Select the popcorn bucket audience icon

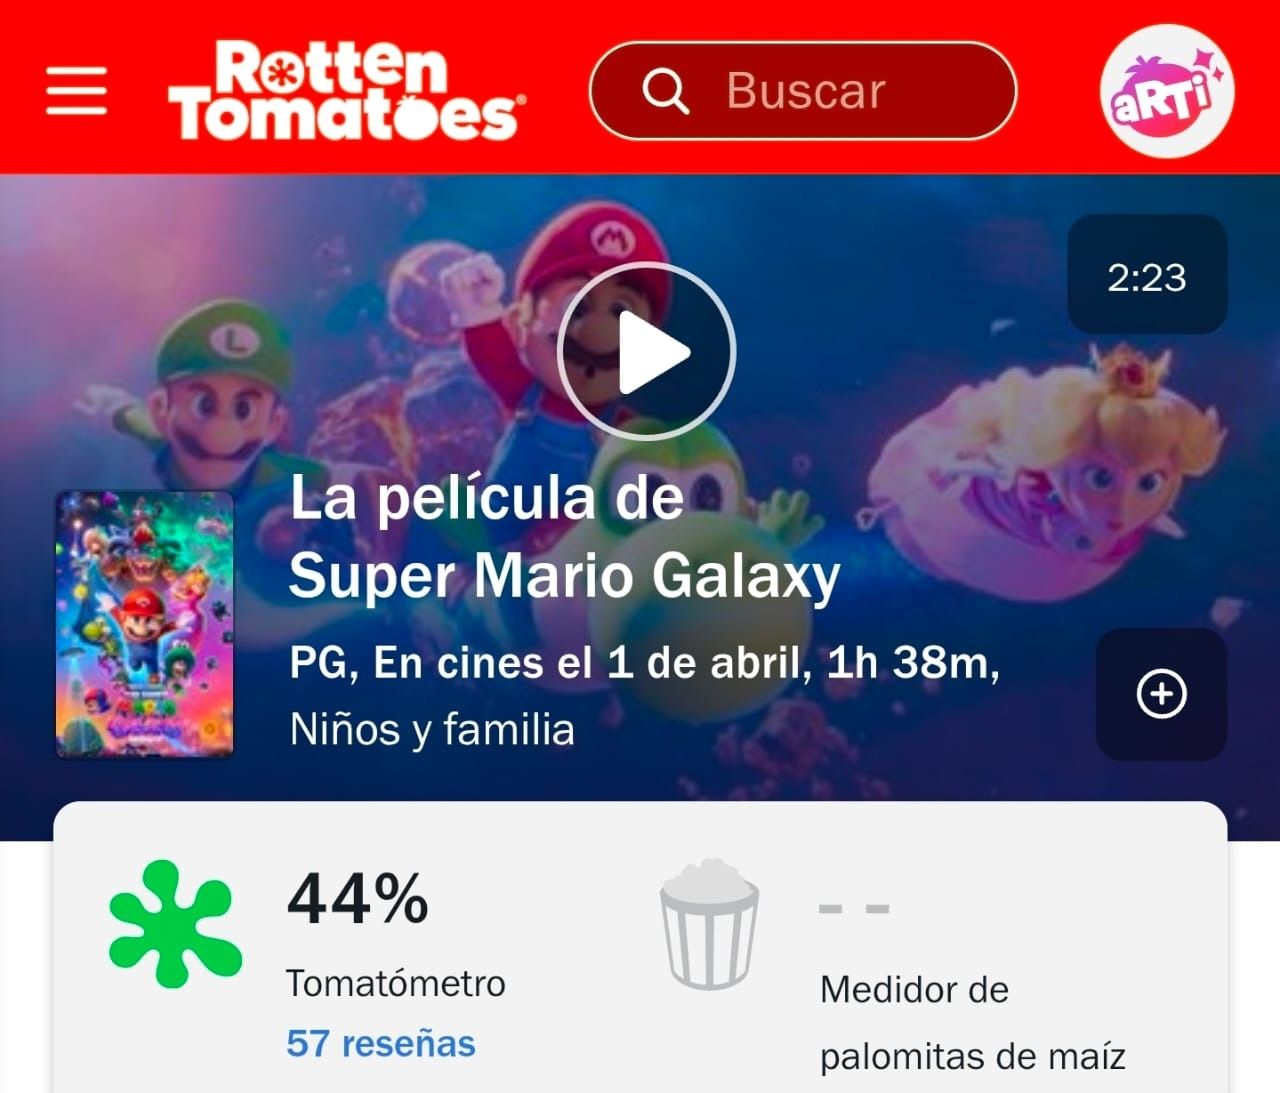709,924
